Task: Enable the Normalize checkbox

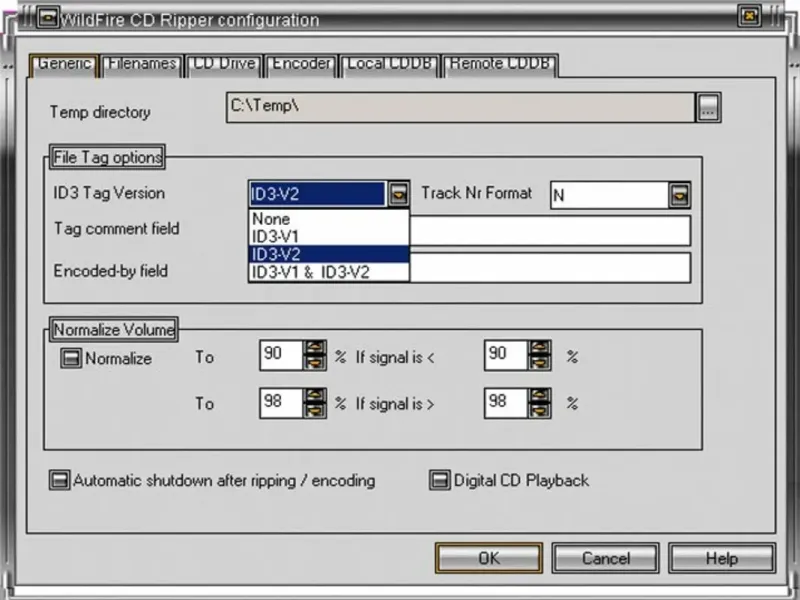Action: [x=71, y=358]
